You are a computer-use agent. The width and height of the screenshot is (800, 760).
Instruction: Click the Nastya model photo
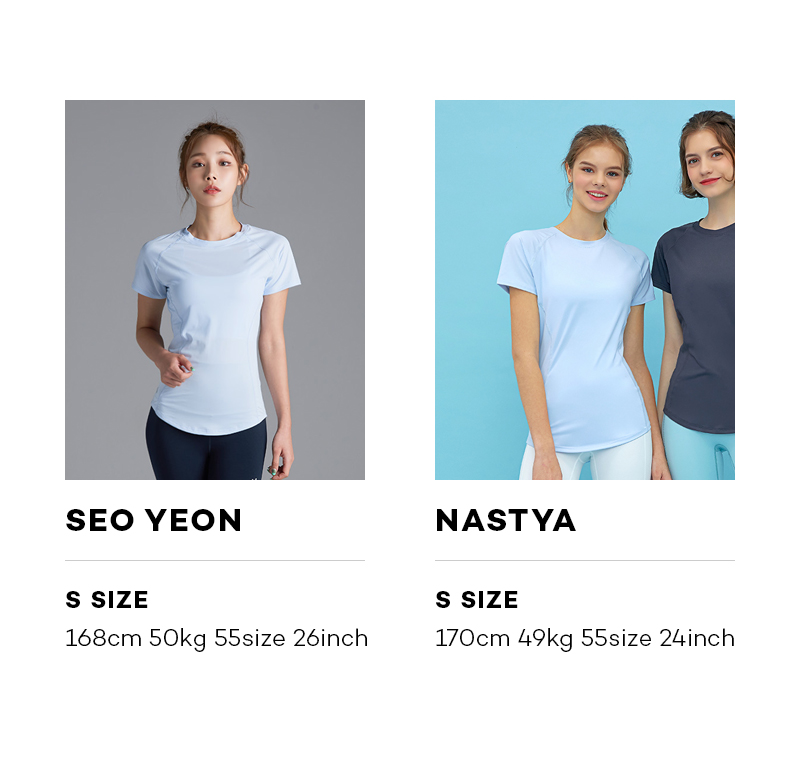(585, 290)
